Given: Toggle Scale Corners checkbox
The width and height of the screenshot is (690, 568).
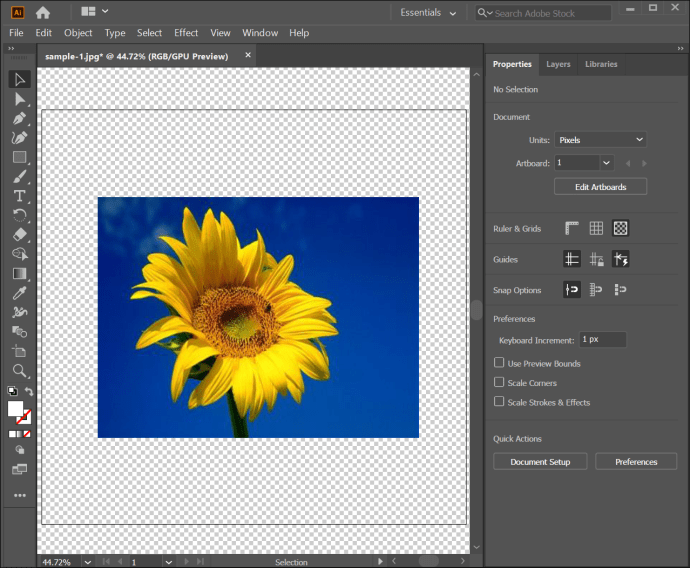Looking at the screenshot, I should (499, 383).
